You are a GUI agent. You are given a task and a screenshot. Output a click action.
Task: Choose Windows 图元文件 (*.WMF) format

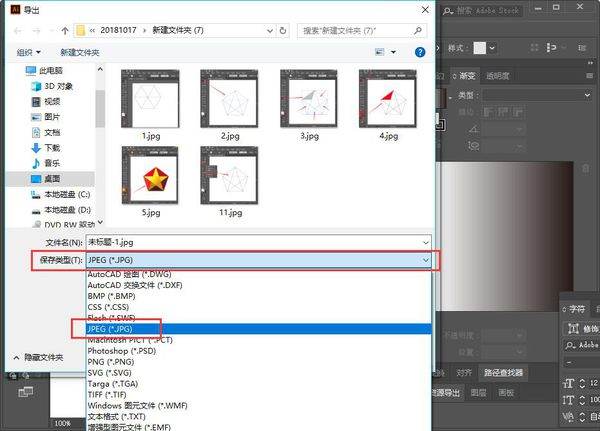click(259, 405)
